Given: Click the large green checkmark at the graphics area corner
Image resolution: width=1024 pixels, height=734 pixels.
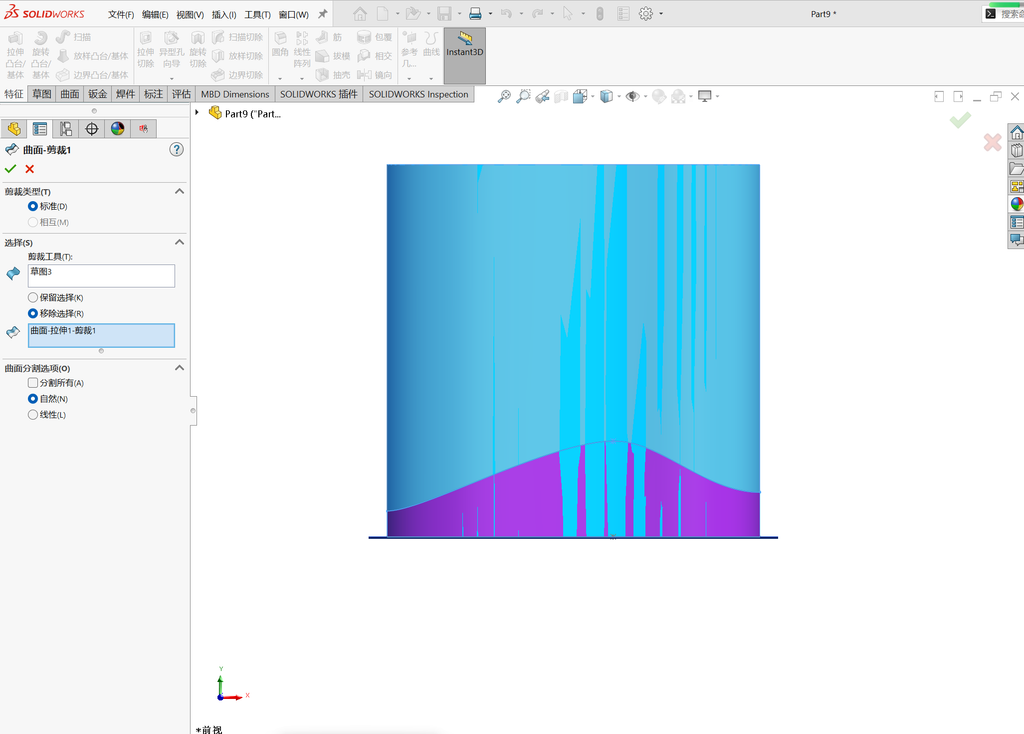Looking at the screenshot, I should point(960,120).
